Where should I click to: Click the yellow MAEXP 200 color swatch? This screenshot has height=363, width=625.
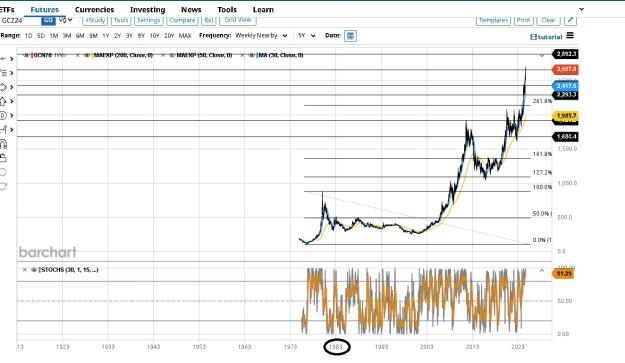92,55
